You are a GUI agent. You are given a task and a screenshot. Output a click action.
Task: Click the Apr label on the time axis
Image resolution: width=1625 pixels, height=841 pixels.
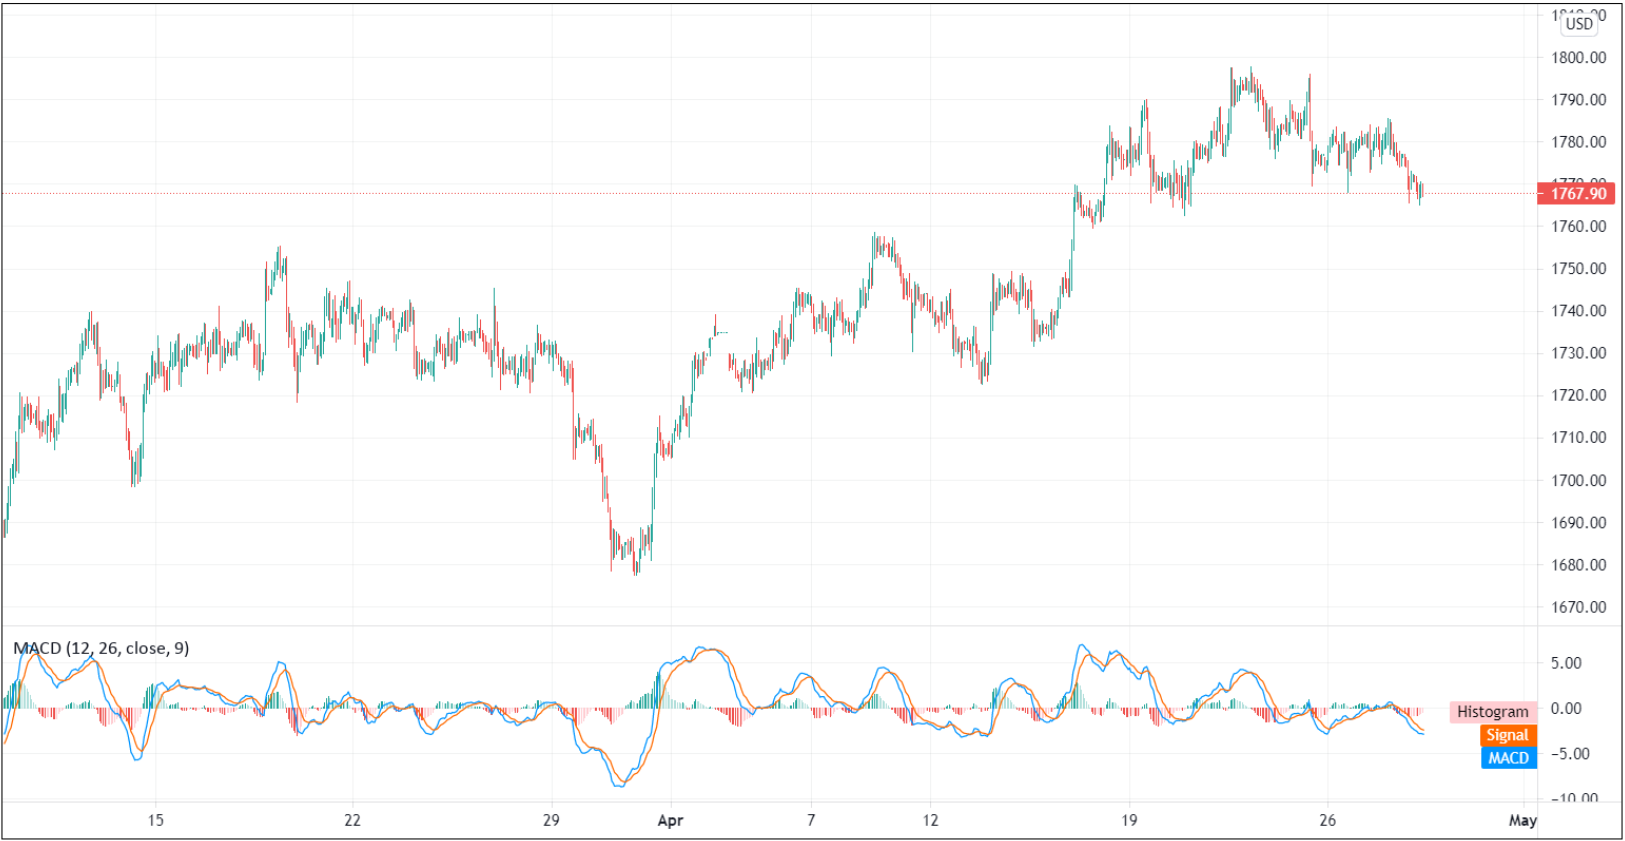[x=670, y=820]
